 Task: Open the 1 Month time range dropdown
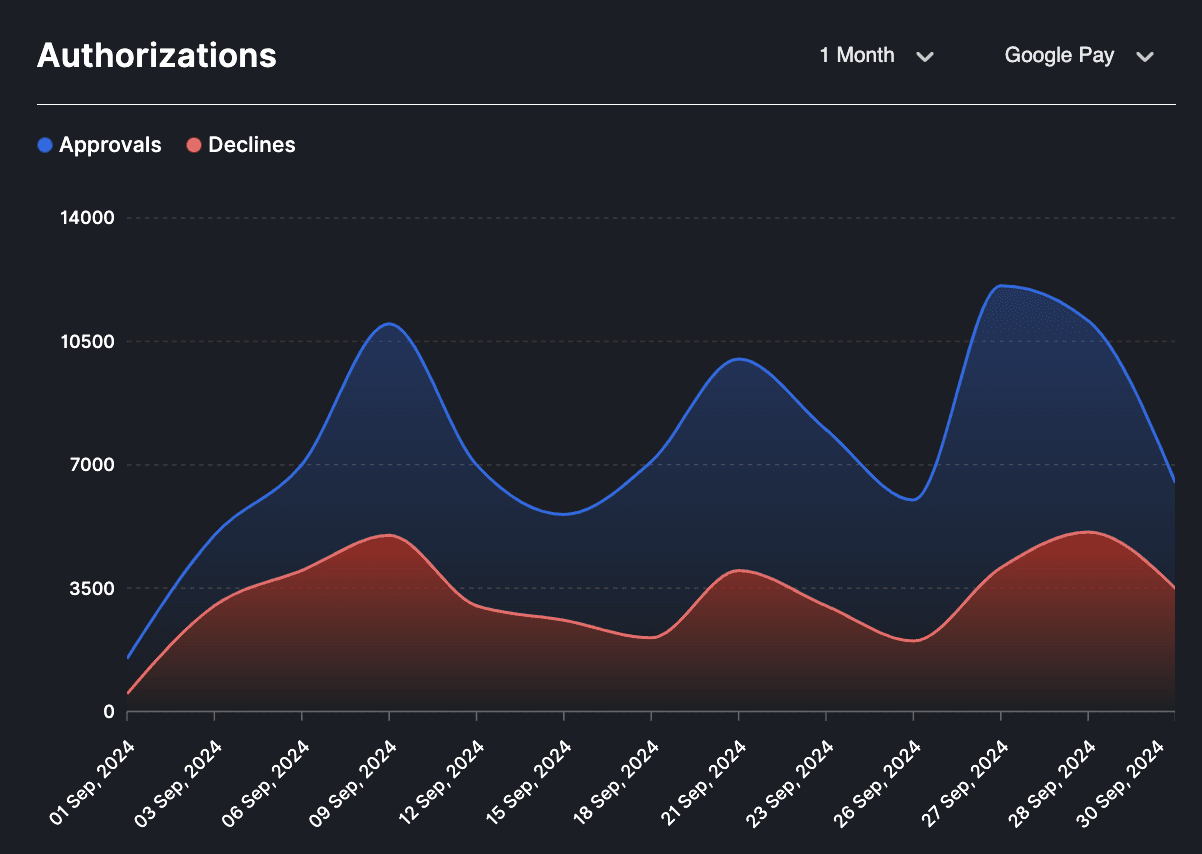point(876,55)
